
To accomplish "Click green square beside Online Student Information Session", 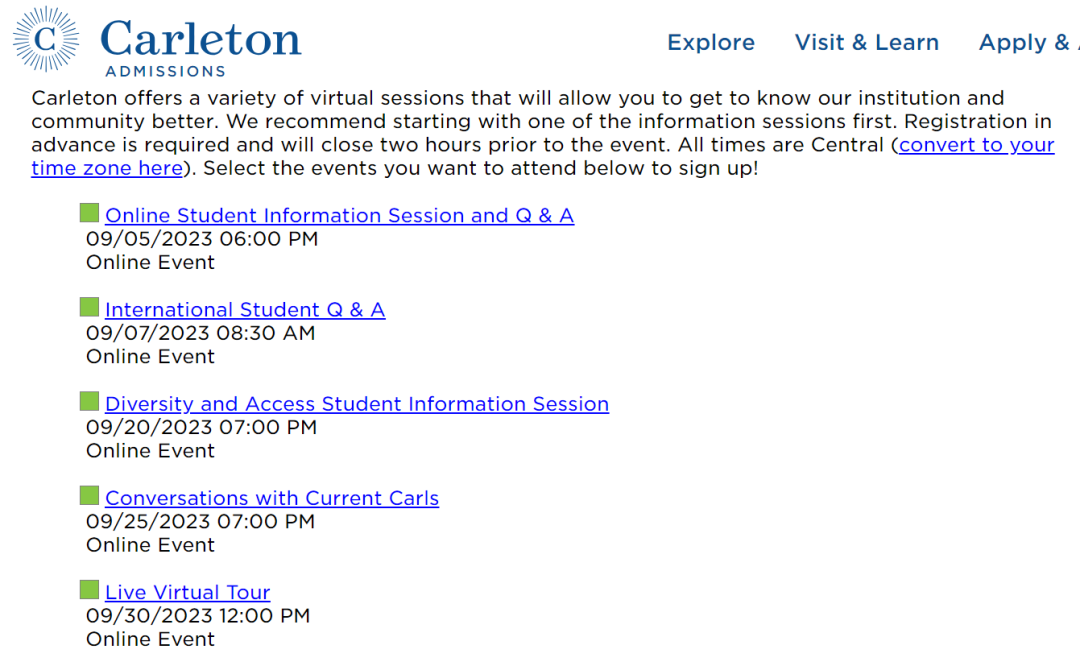I will 90,213.
